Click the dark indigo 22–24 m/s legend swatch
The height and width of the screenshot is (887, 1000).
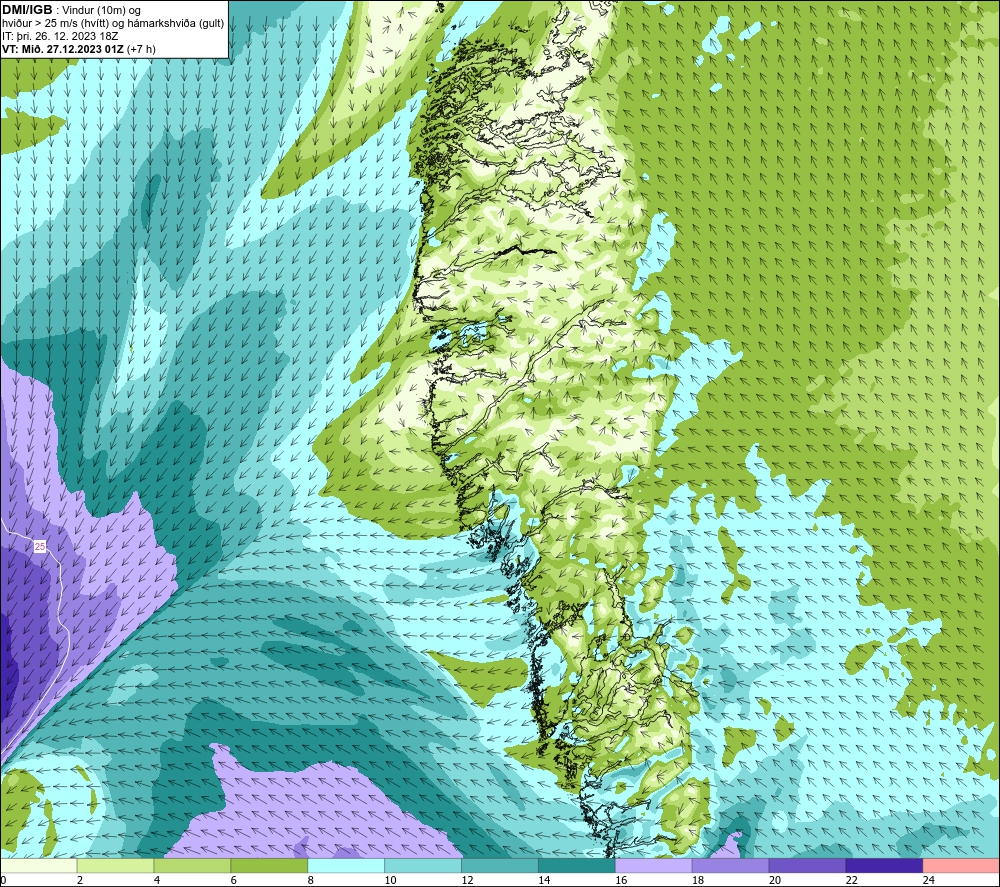(x=884, y=865)
